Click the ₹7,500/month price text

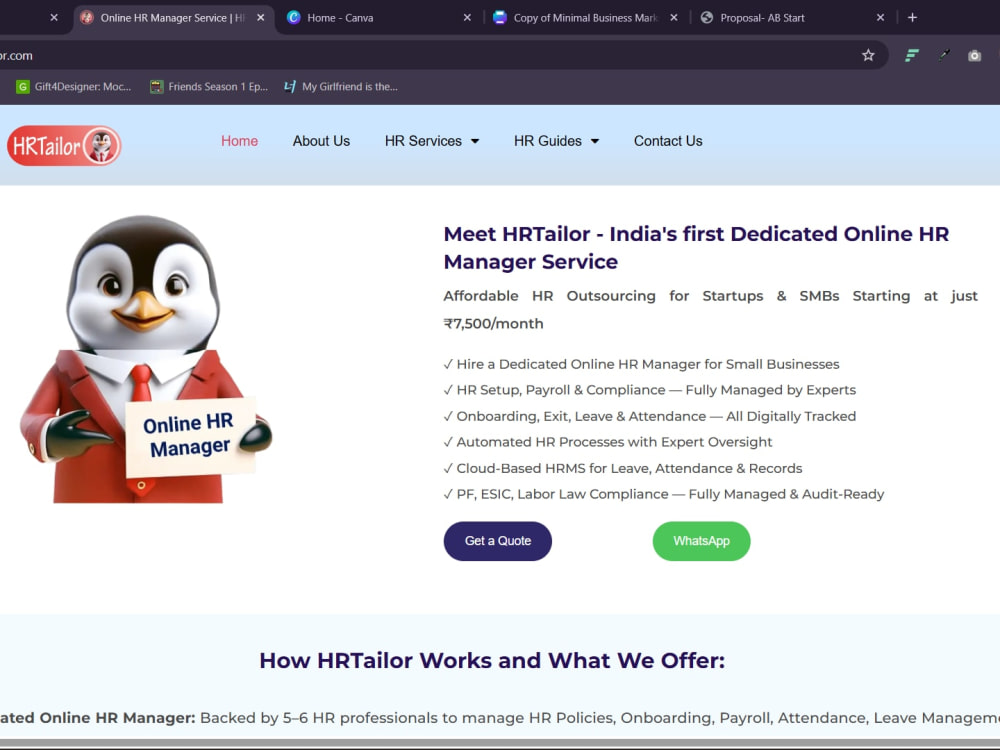tap(494, 324)
